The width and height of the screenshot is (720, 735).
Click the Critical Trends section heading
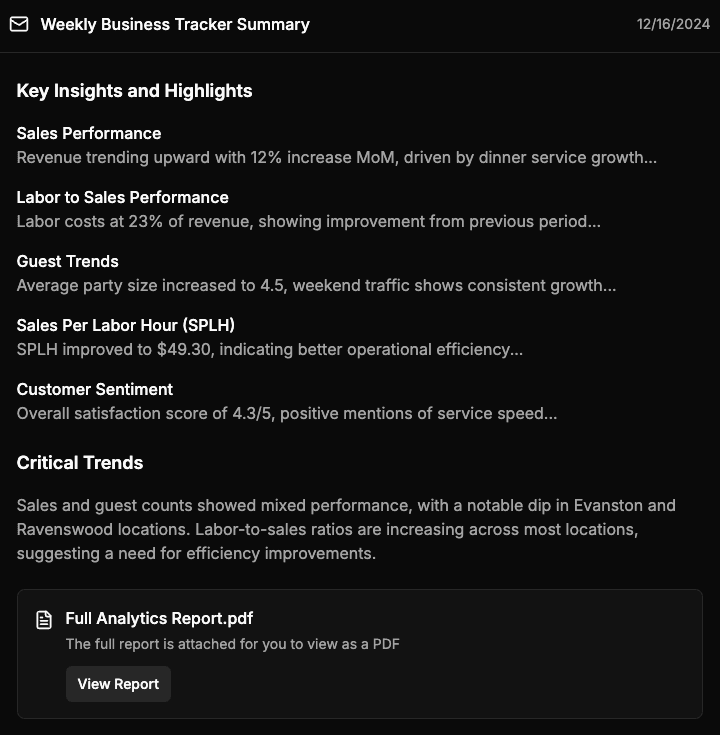coord(80,463)
